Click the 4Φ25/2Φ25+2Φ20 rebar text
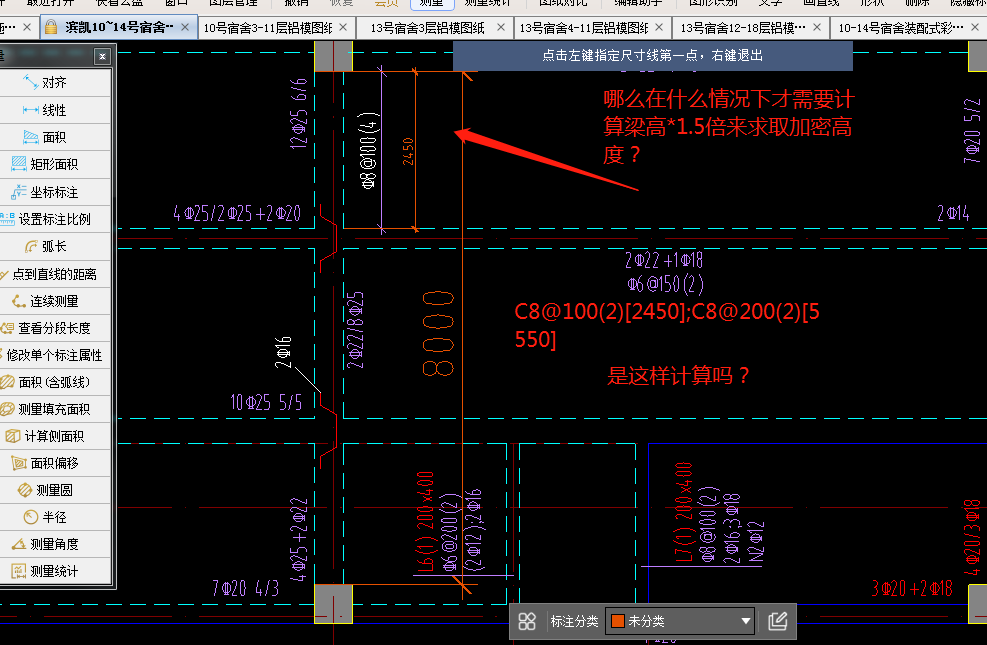The height and width of the screenshot is (645, 987). (237, 213)
